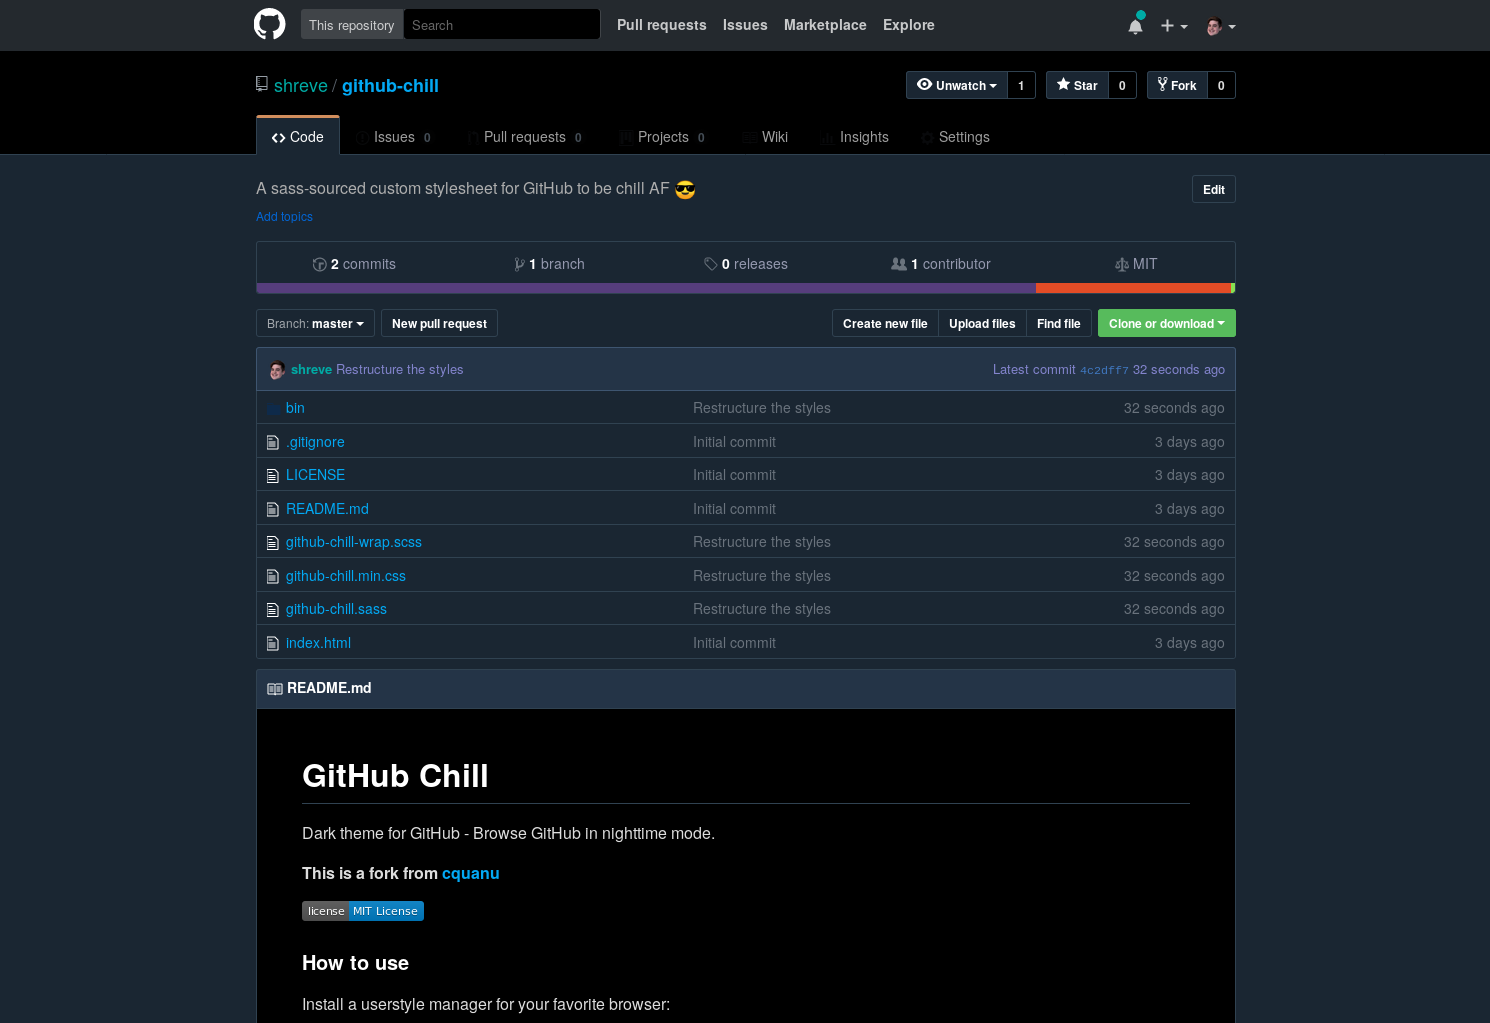Click the file icon for github-chill.min.css

(273, 576)
